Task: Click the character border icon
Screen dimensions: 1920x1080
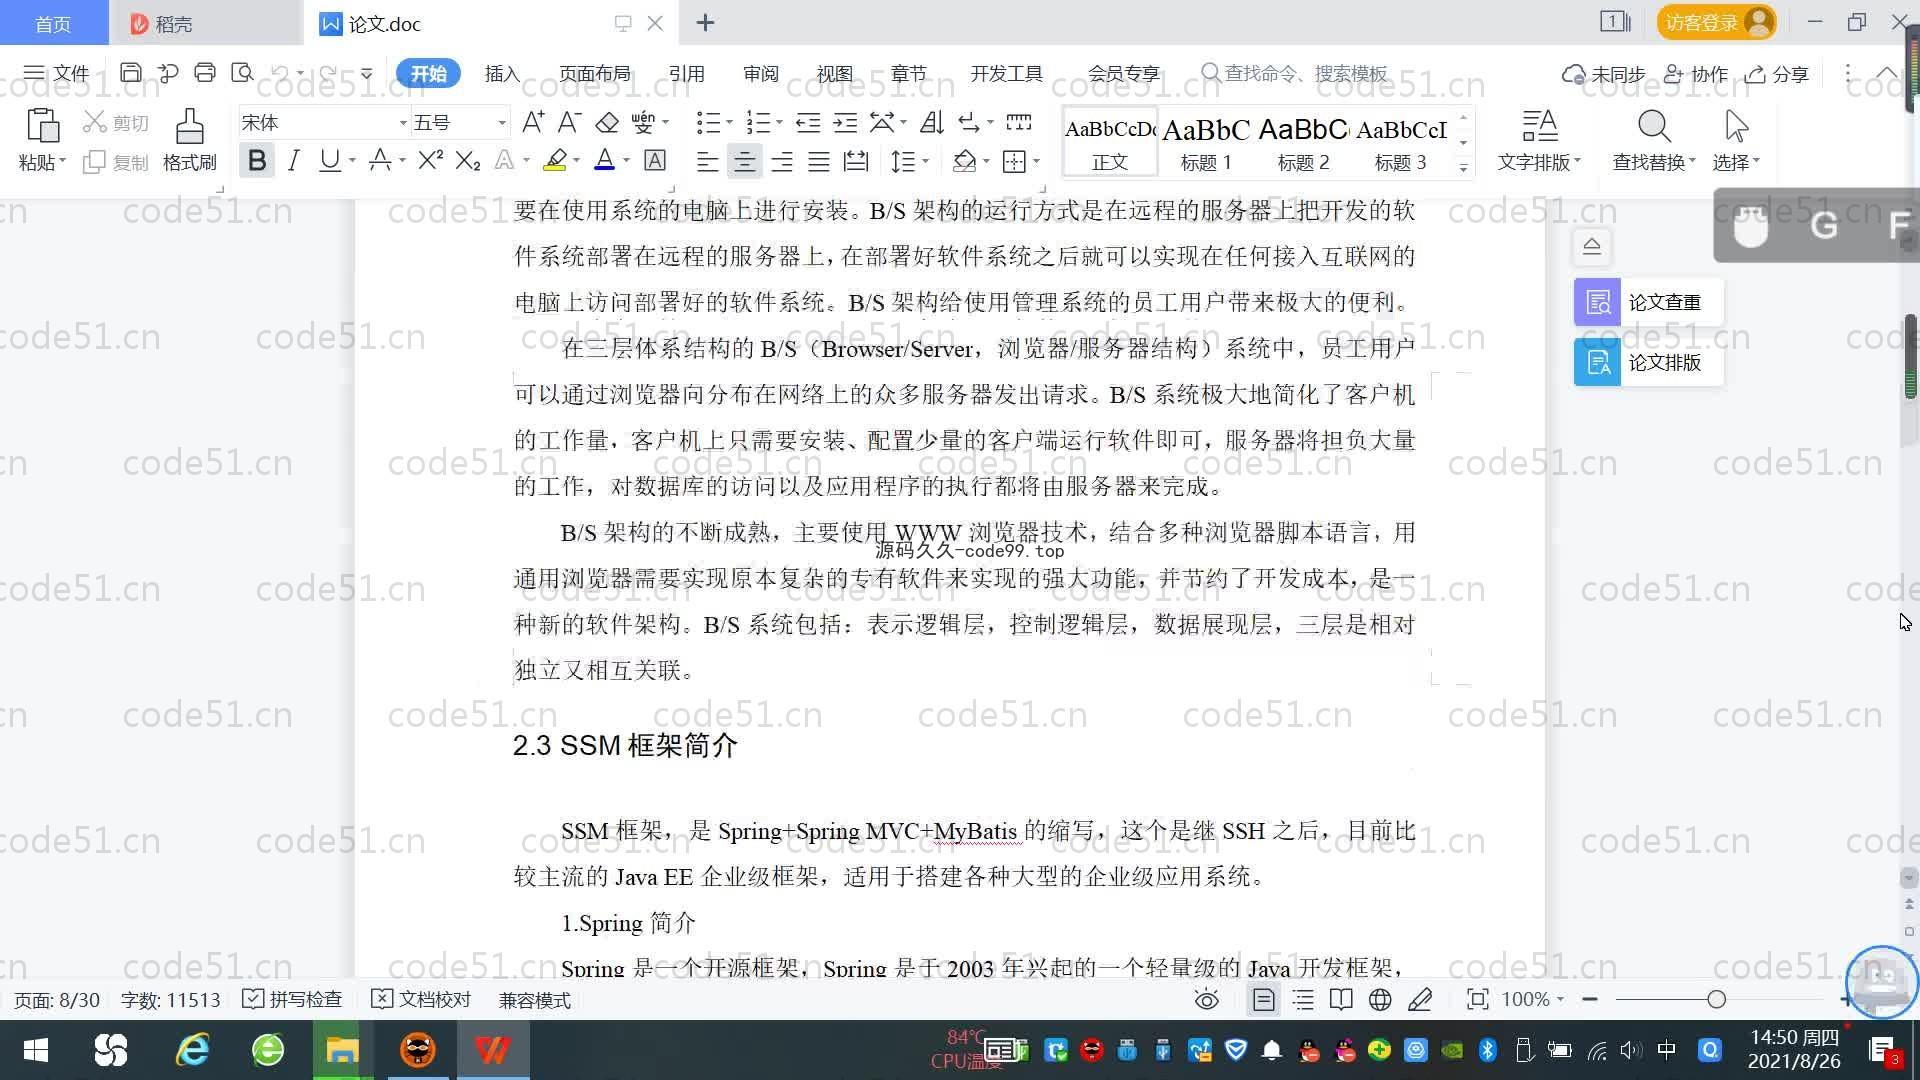Action: click(655, 160)
